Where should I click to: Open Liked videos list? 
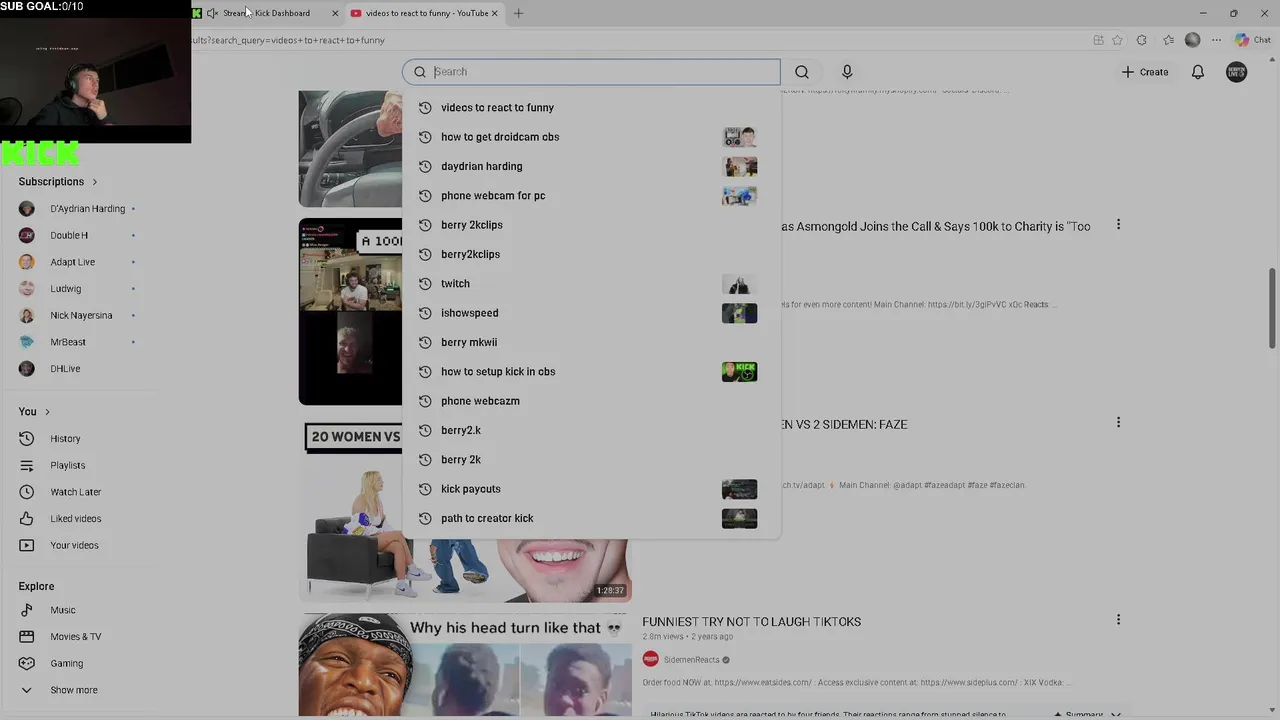(78, 519)
